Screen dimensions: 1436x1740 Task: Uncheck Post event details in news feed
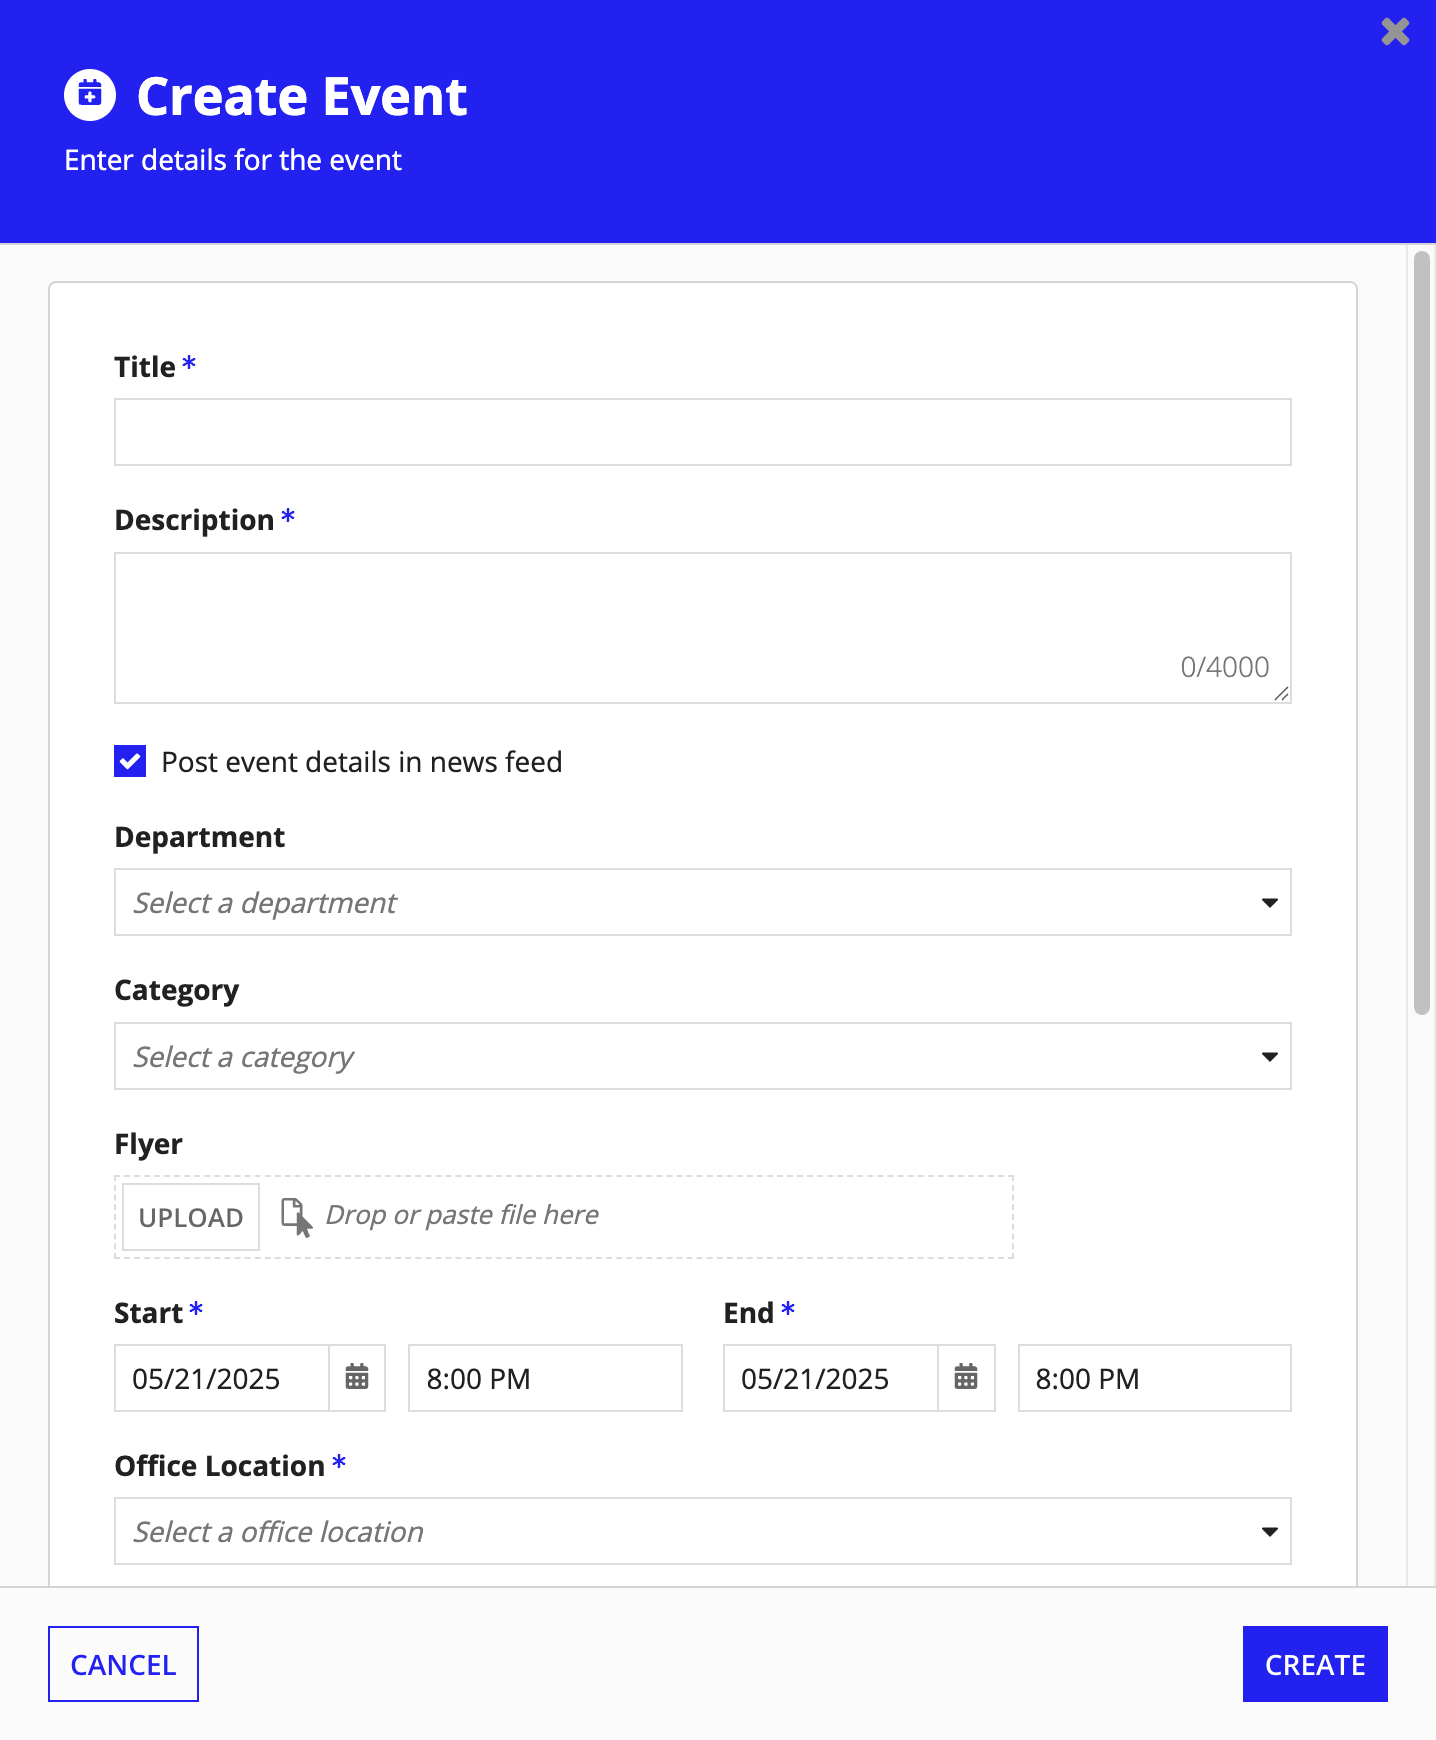point(130,761)
